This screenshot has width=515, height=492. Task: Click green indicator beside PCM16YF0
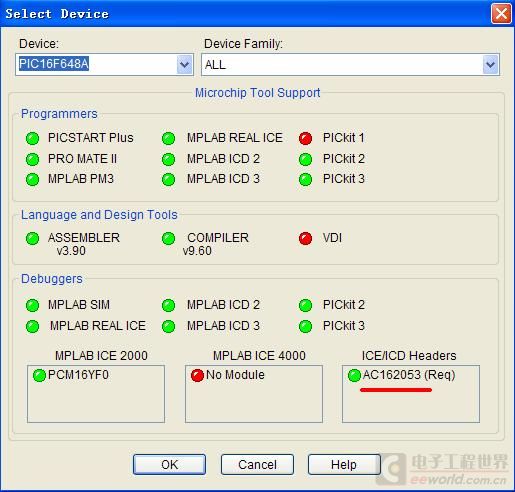click(39, 375)
